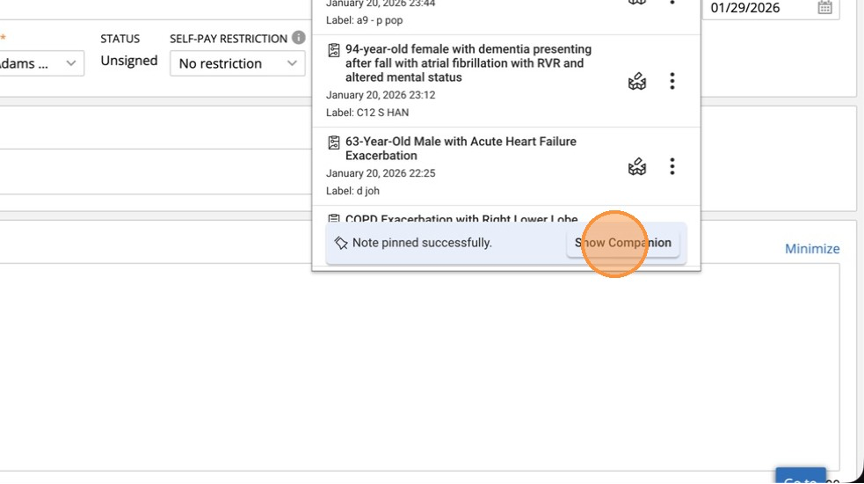
Task: Open the No restriction self-pay dropdown
Action: click(x=237, y=63)
